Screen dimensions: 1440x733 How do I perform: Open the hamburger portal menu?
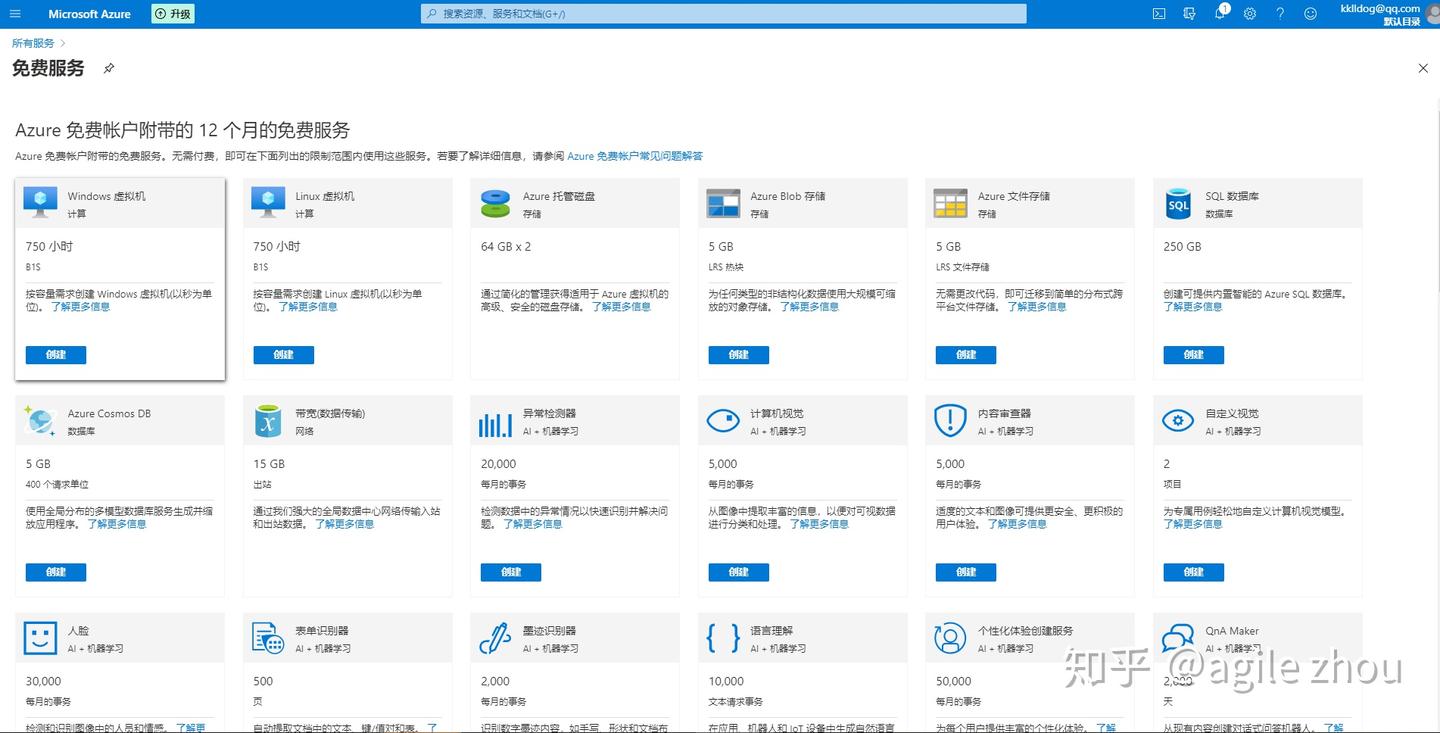(x=15, y=14)
